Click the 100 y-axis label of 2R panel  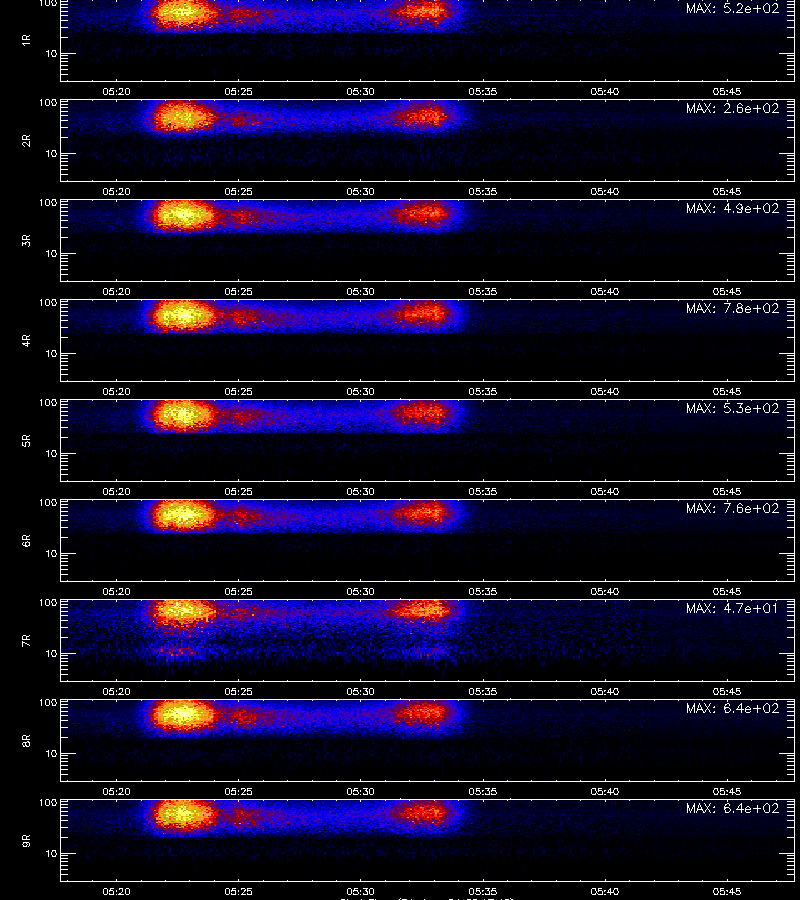[x=48, y=103]
